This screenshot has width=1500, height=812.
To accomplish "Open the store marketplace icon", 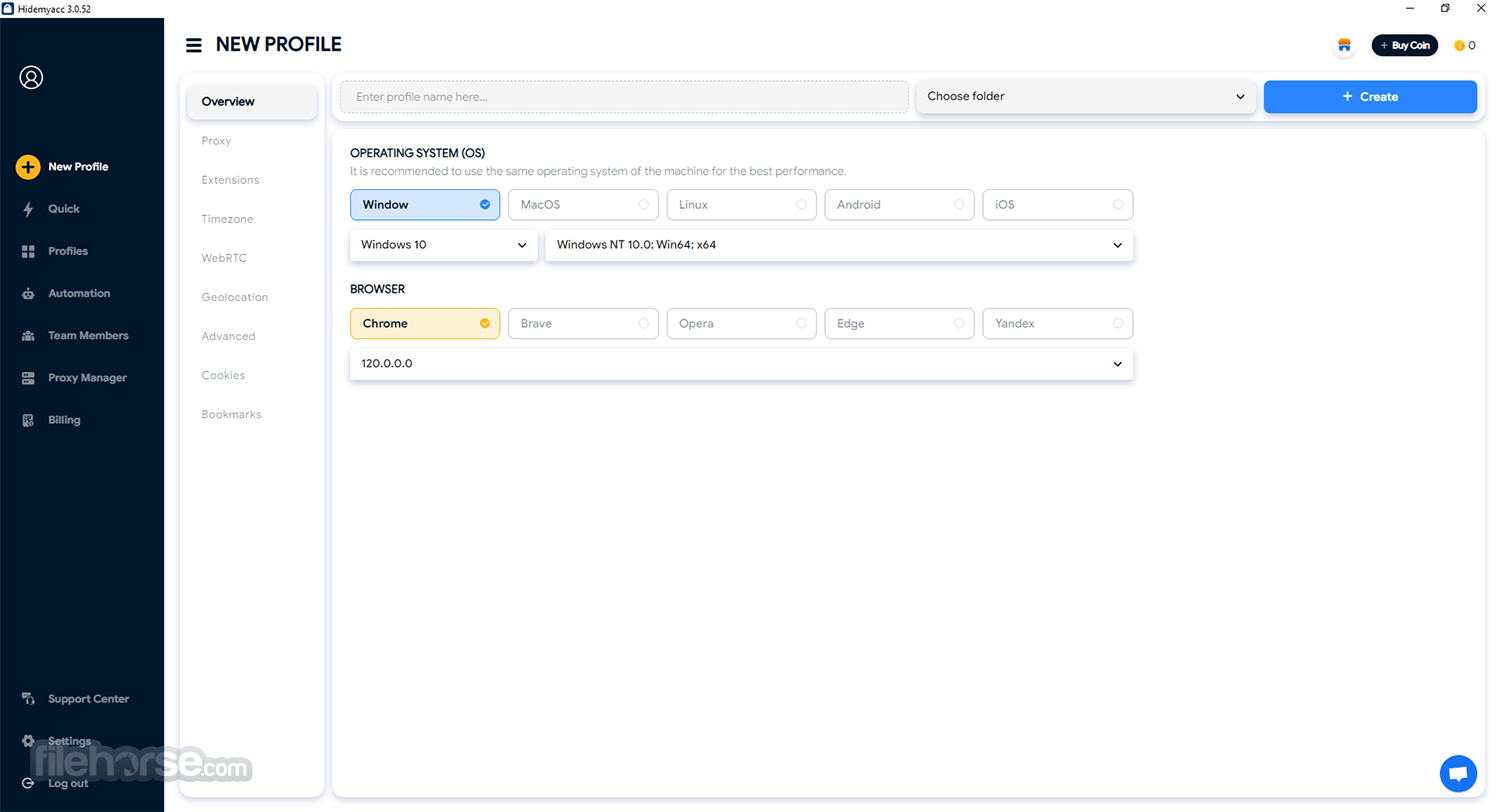I will pyautogui.click(x=1344, y=45).
